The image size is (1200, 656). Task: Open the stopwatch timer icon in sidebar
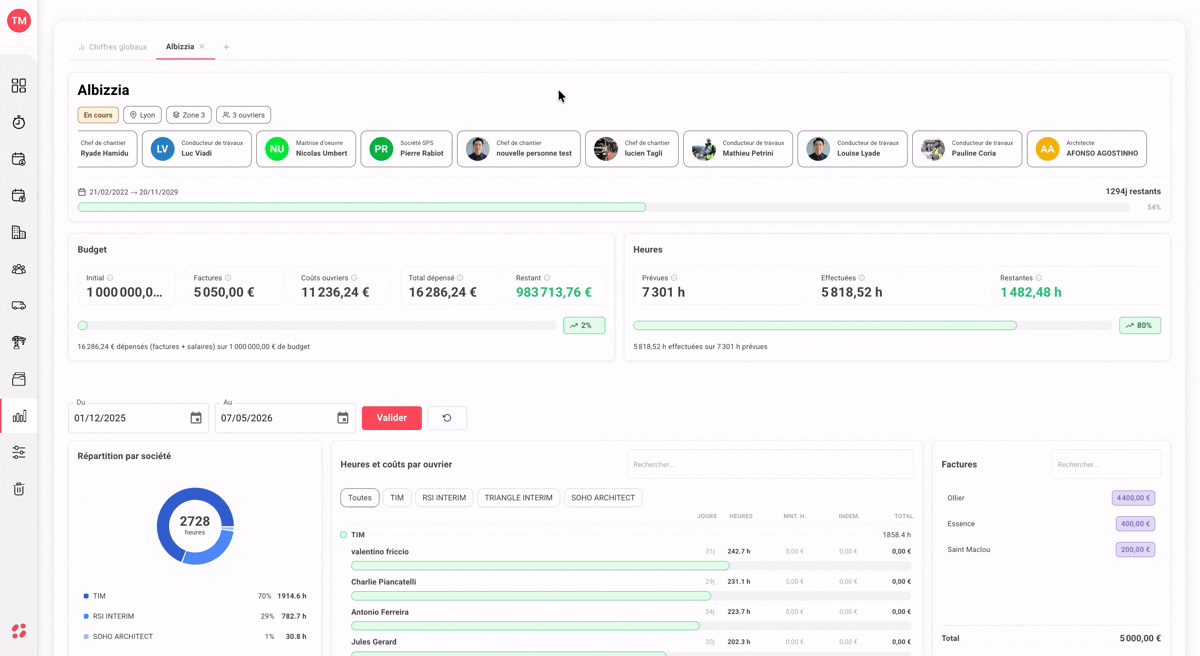pyautogui.click(x=19, y=122)
